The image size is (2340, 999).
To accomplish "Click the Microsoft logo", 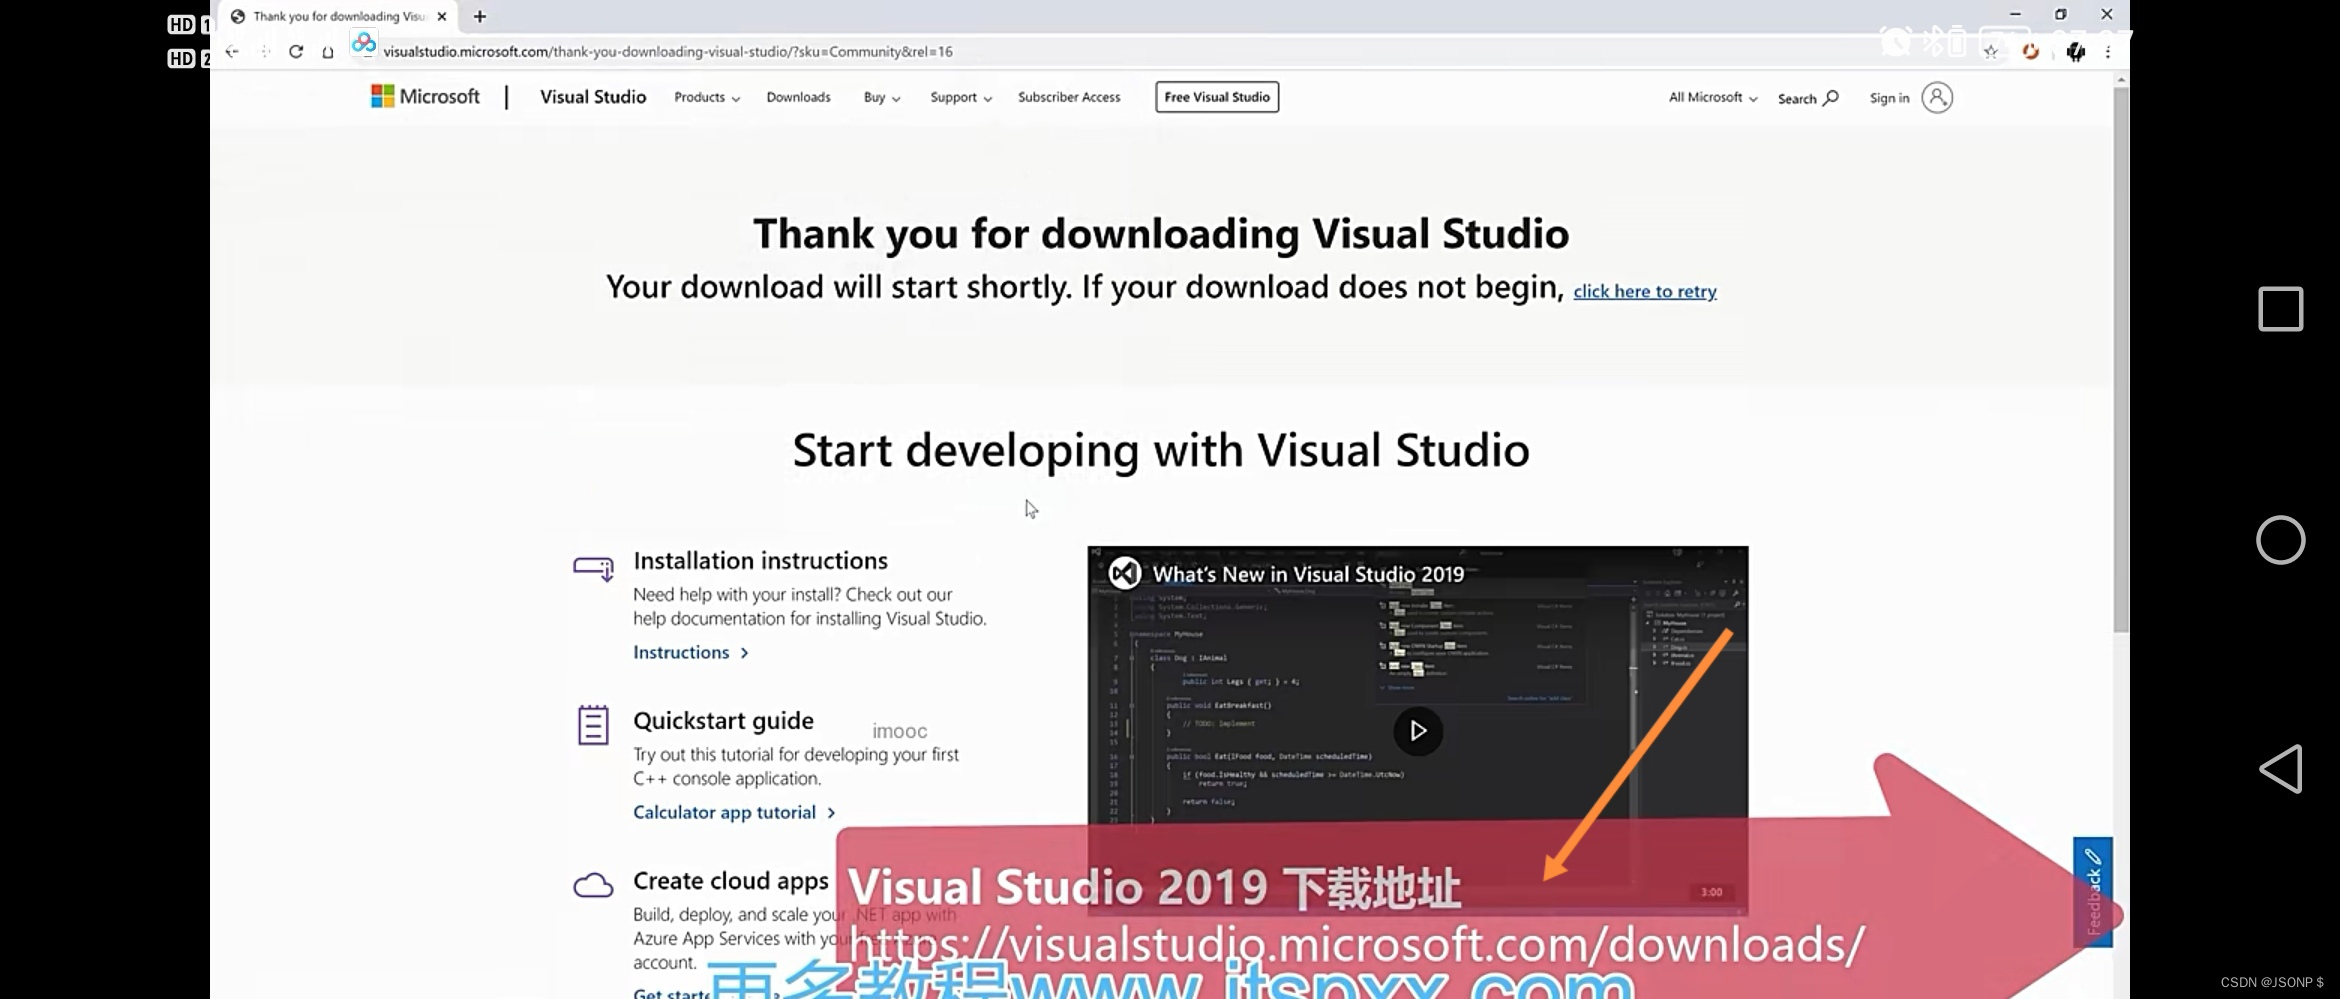I will click(425, 97).
